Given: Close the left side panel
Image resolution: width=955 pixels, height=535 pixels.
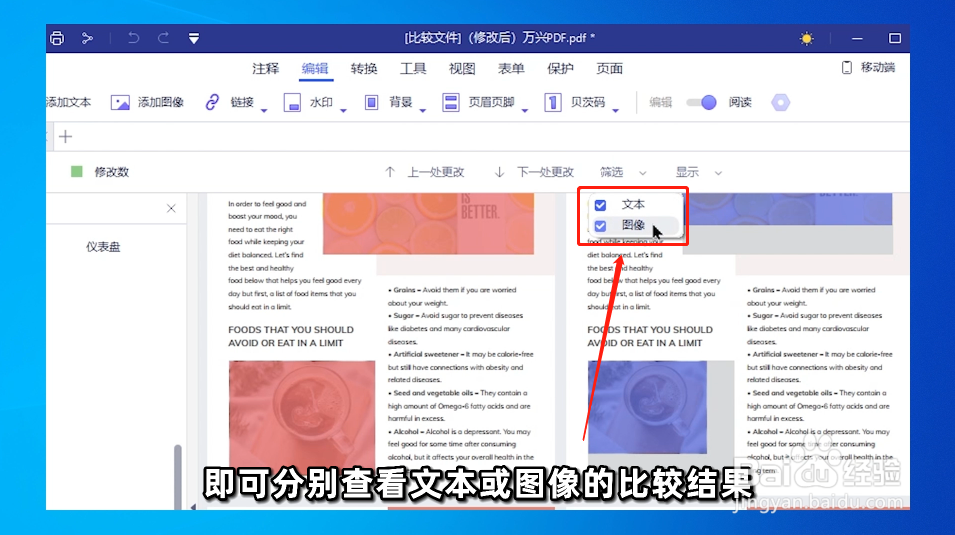Looking at the screenshot, I should pos(171,208).
